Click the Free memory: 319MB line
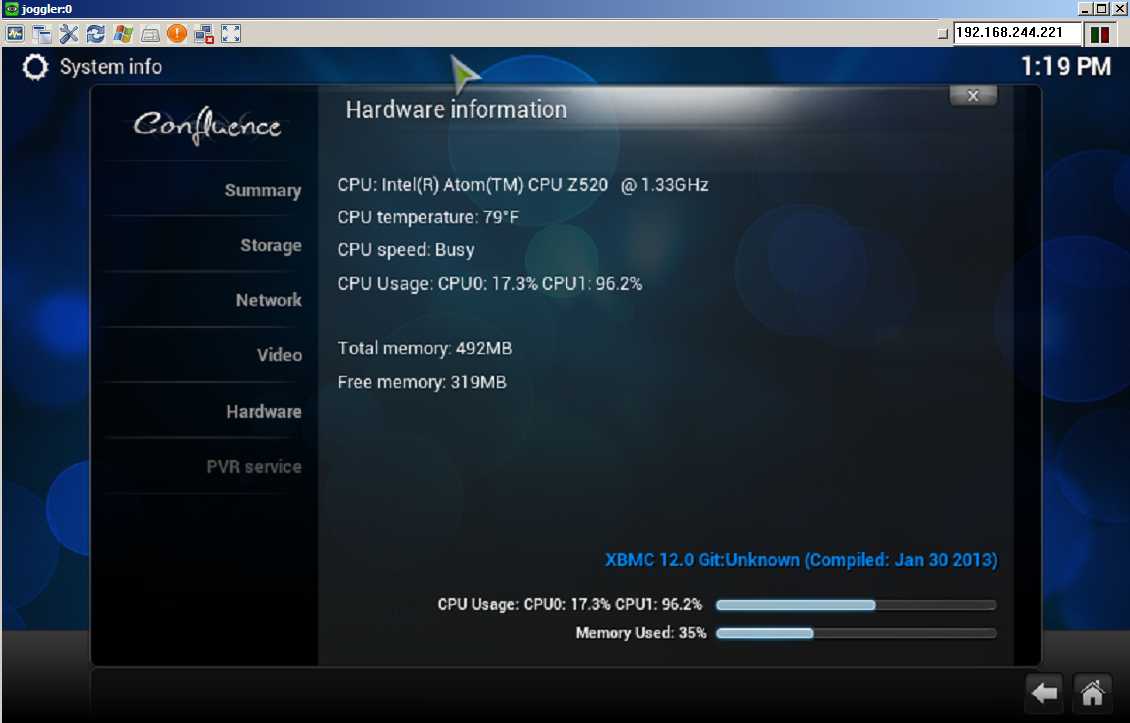1130x723 pixels. tap(422, 382)
